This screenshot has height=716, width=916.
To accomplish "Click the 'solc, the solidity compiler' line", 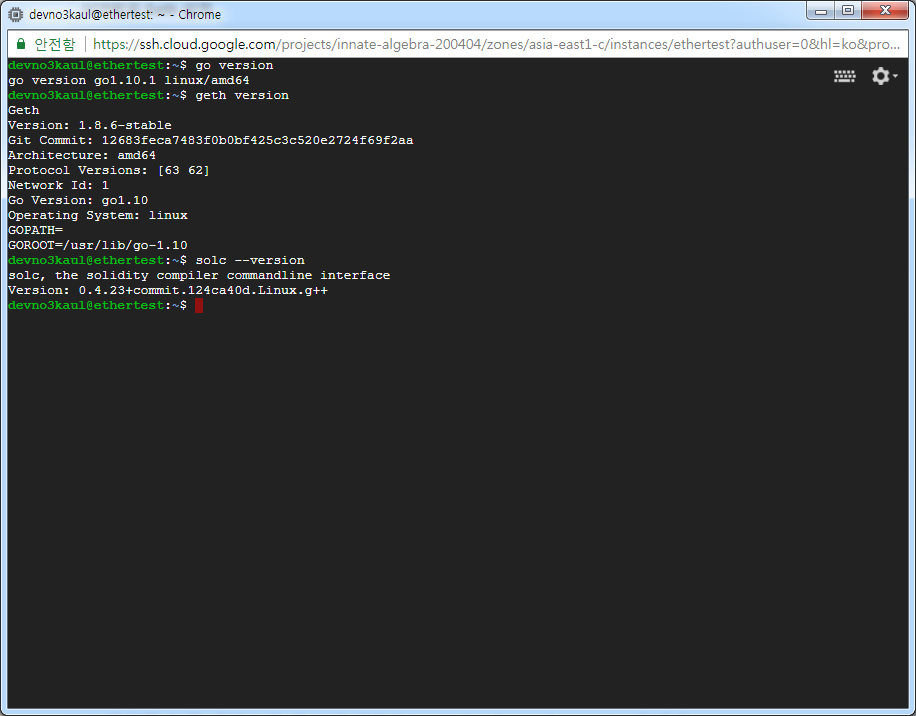I will [x=199, y=275].
